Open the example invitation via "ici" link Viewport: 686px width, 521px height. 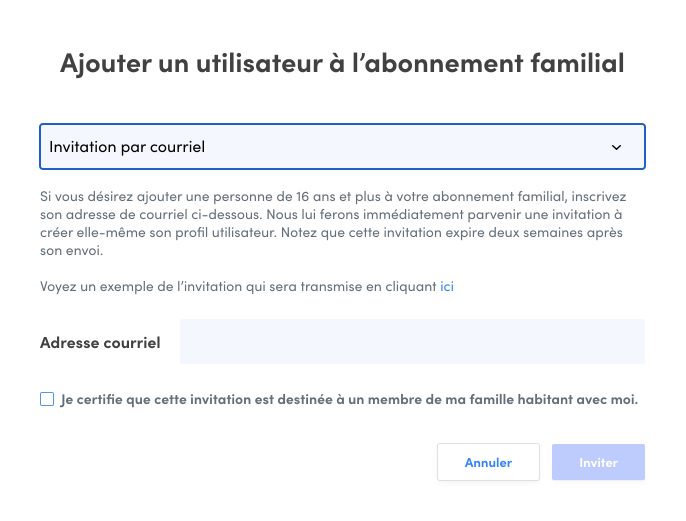[x=447, y=286]
